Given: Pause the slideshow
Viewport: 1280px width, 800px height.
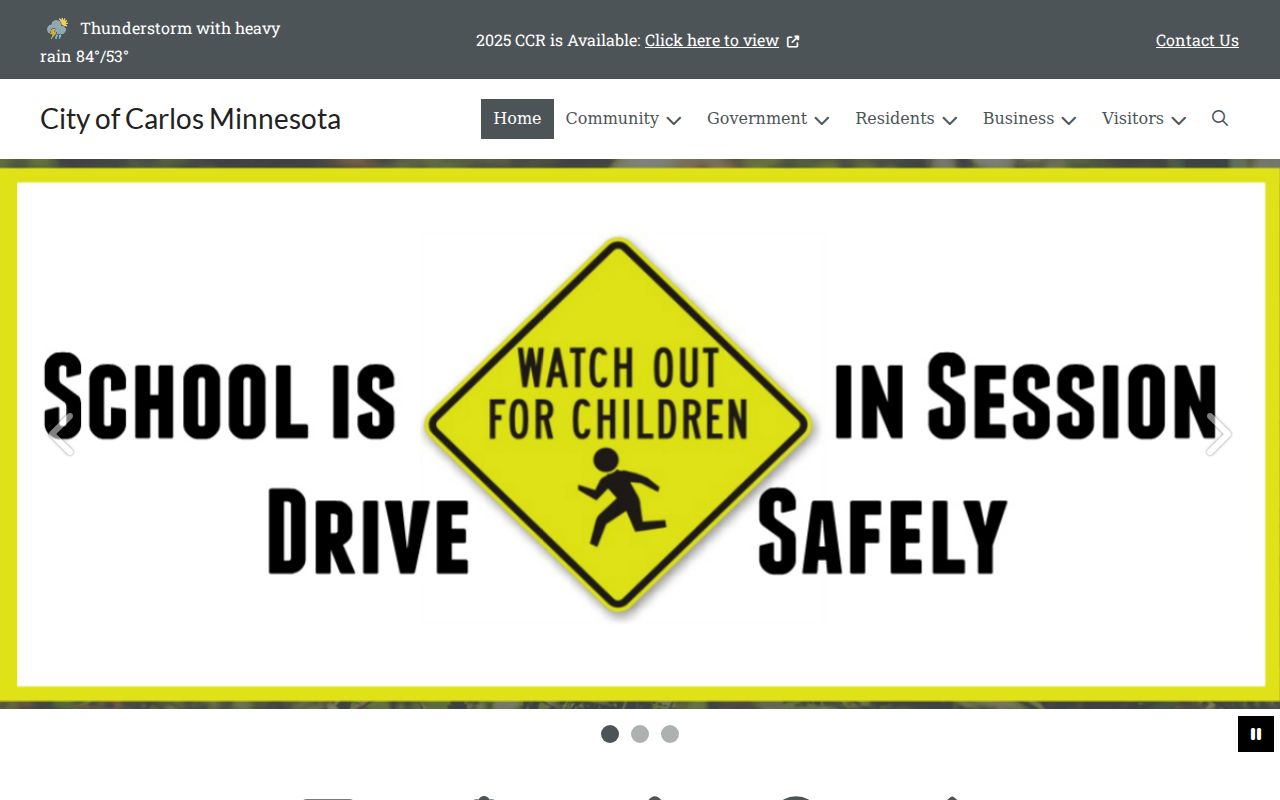Looking at the screenshot, I should 1256,734.
